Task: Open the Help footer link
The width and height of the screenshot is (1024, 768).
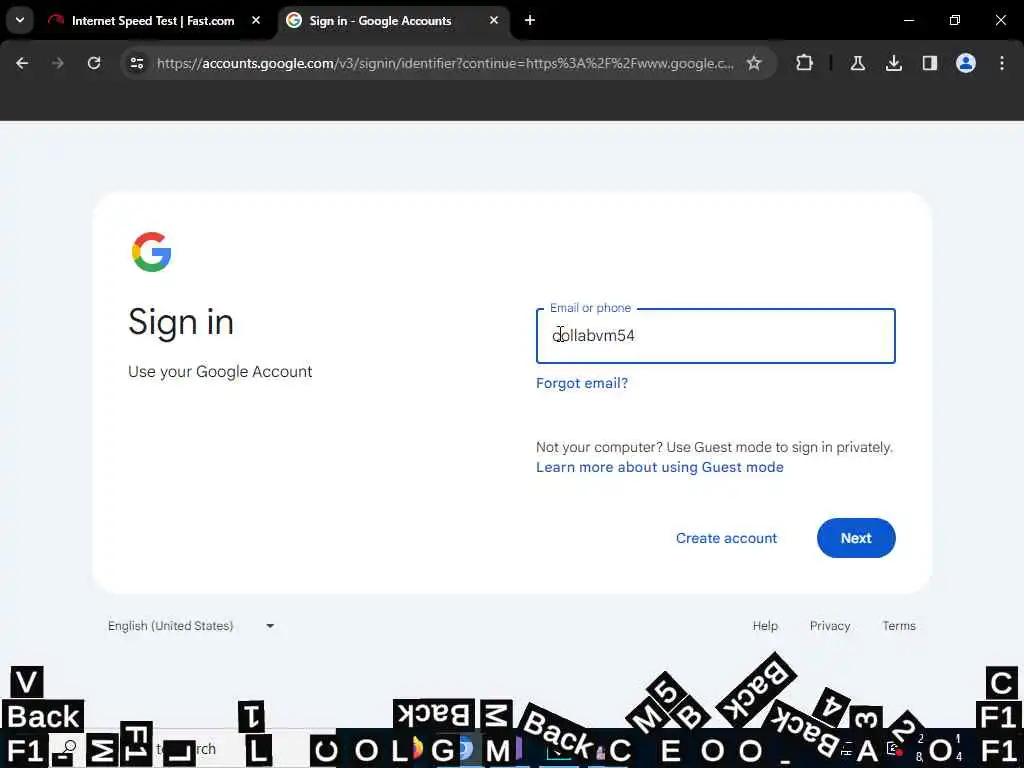Action: tap(765, 626)
